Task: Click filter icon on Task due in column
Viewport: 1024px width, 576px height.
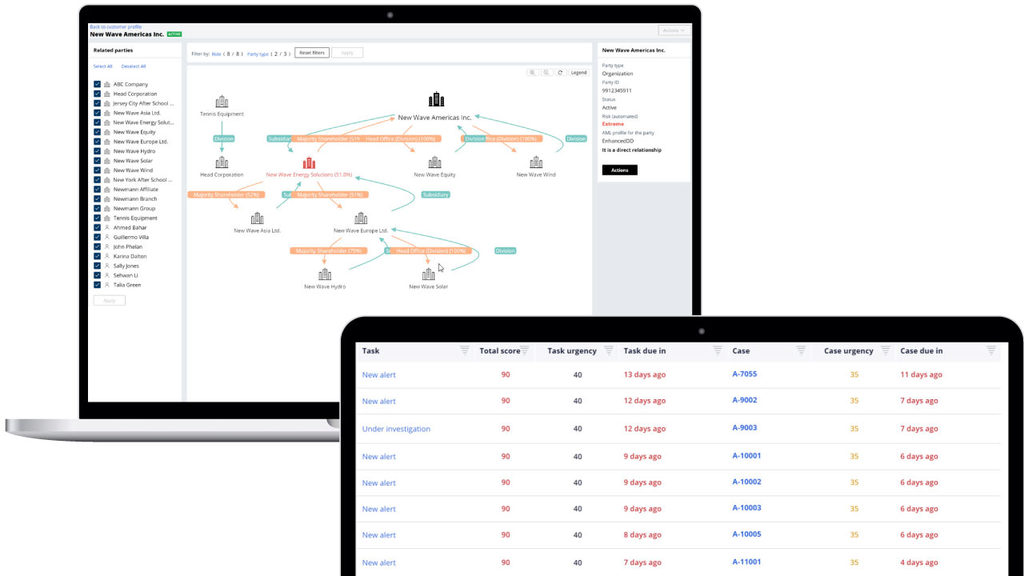Action: click(717, 351)
